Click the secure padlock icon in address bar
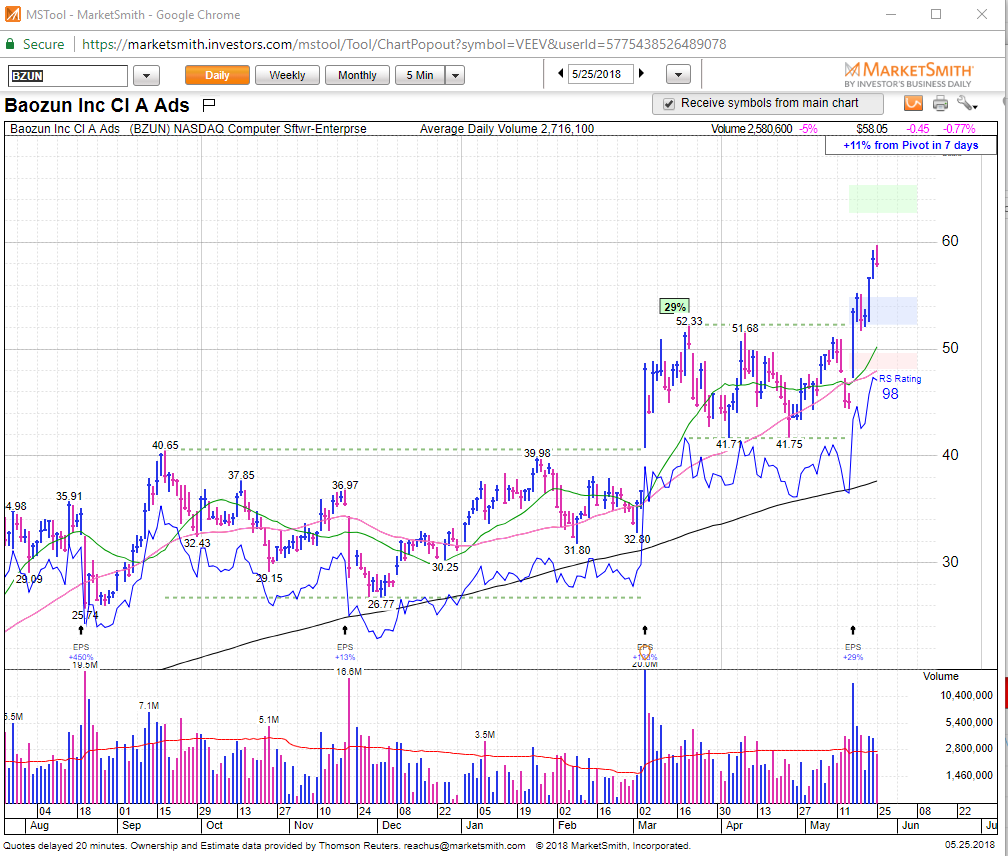The image size is (1008, 856). 10,44
